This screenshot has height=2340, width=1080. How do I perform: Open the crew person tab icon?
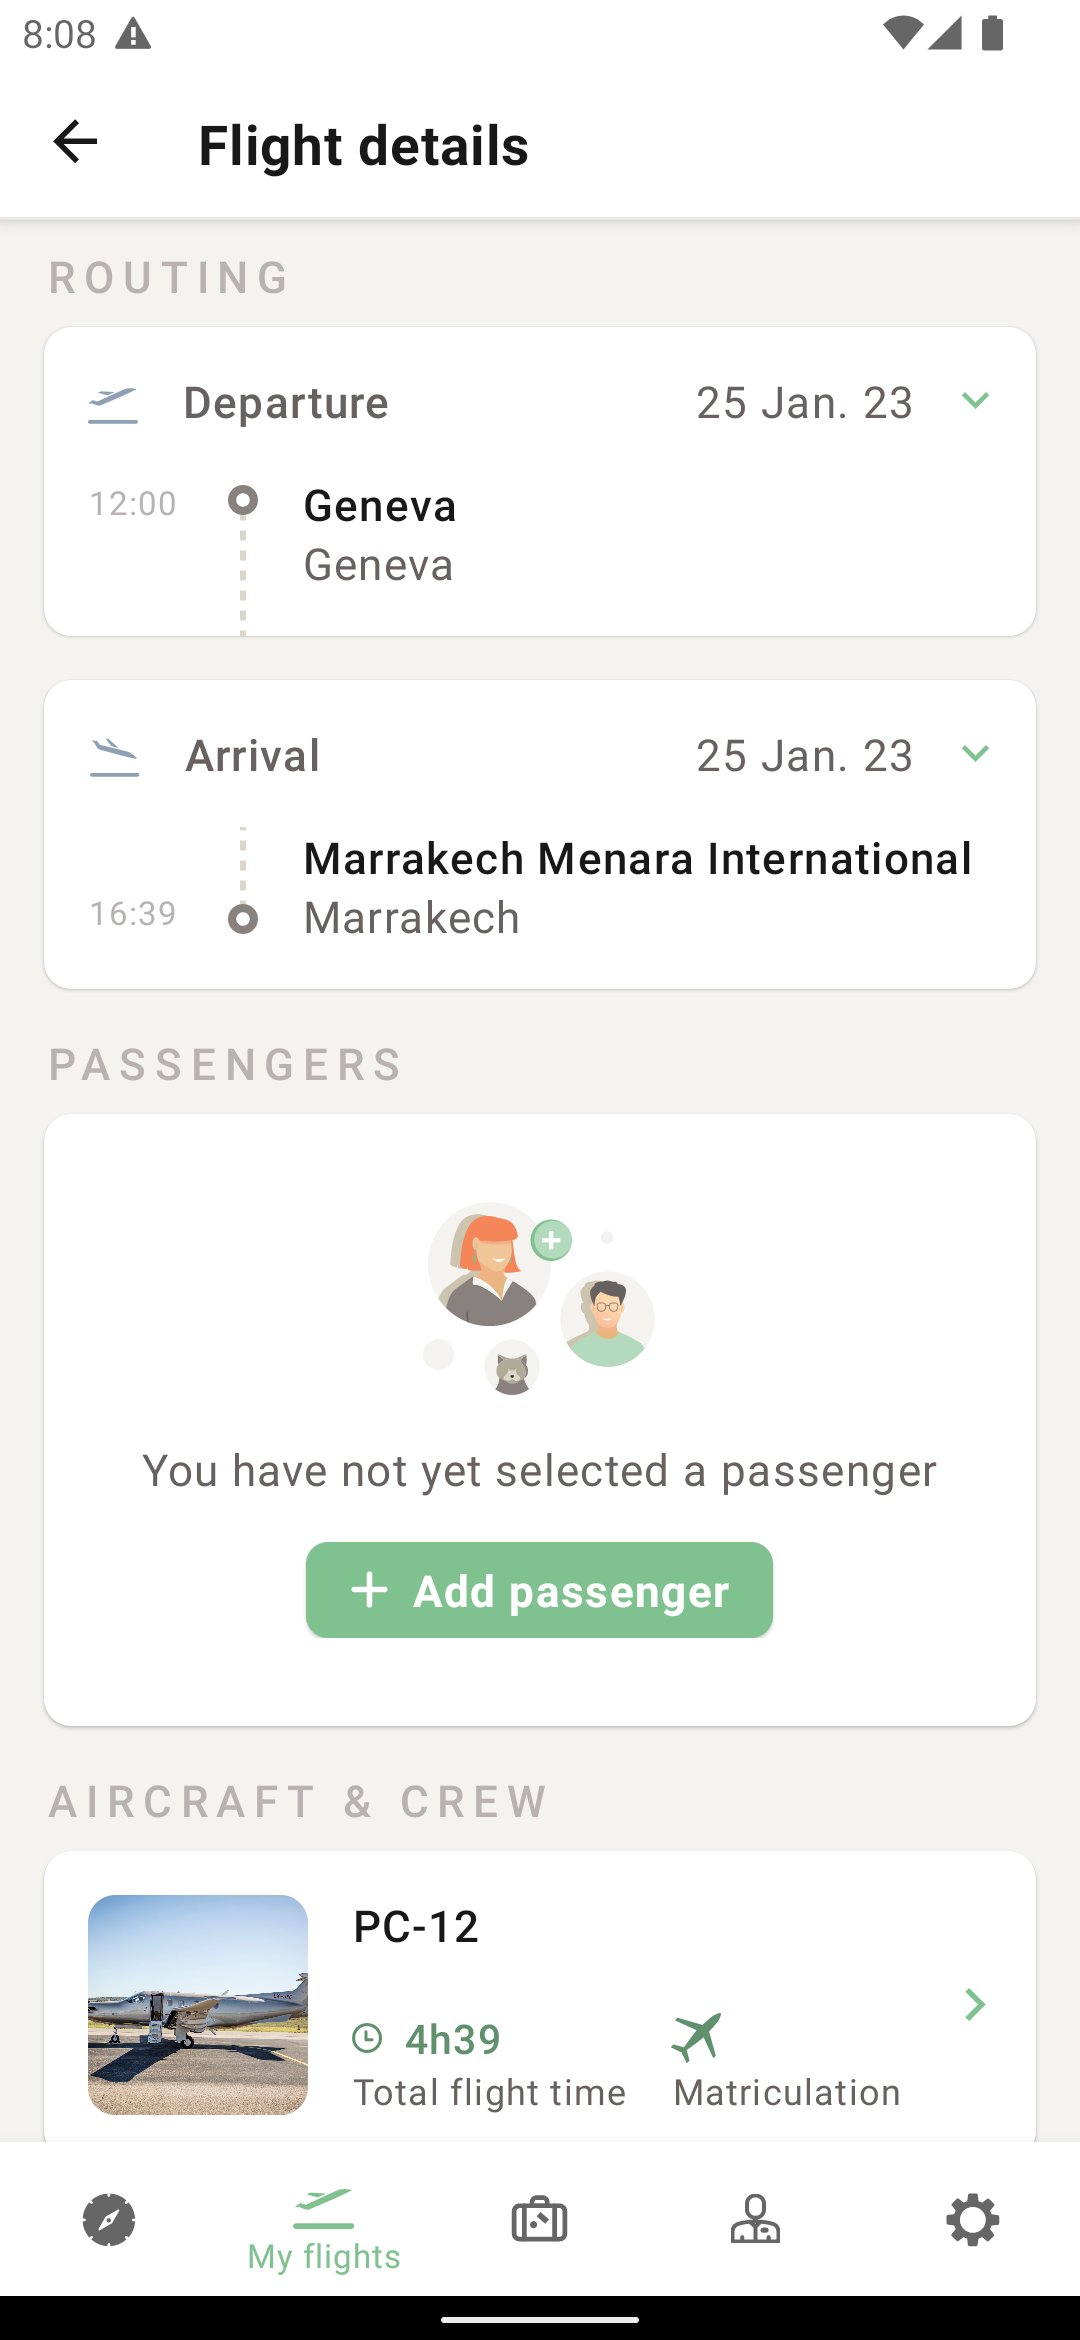[755, 2220]
